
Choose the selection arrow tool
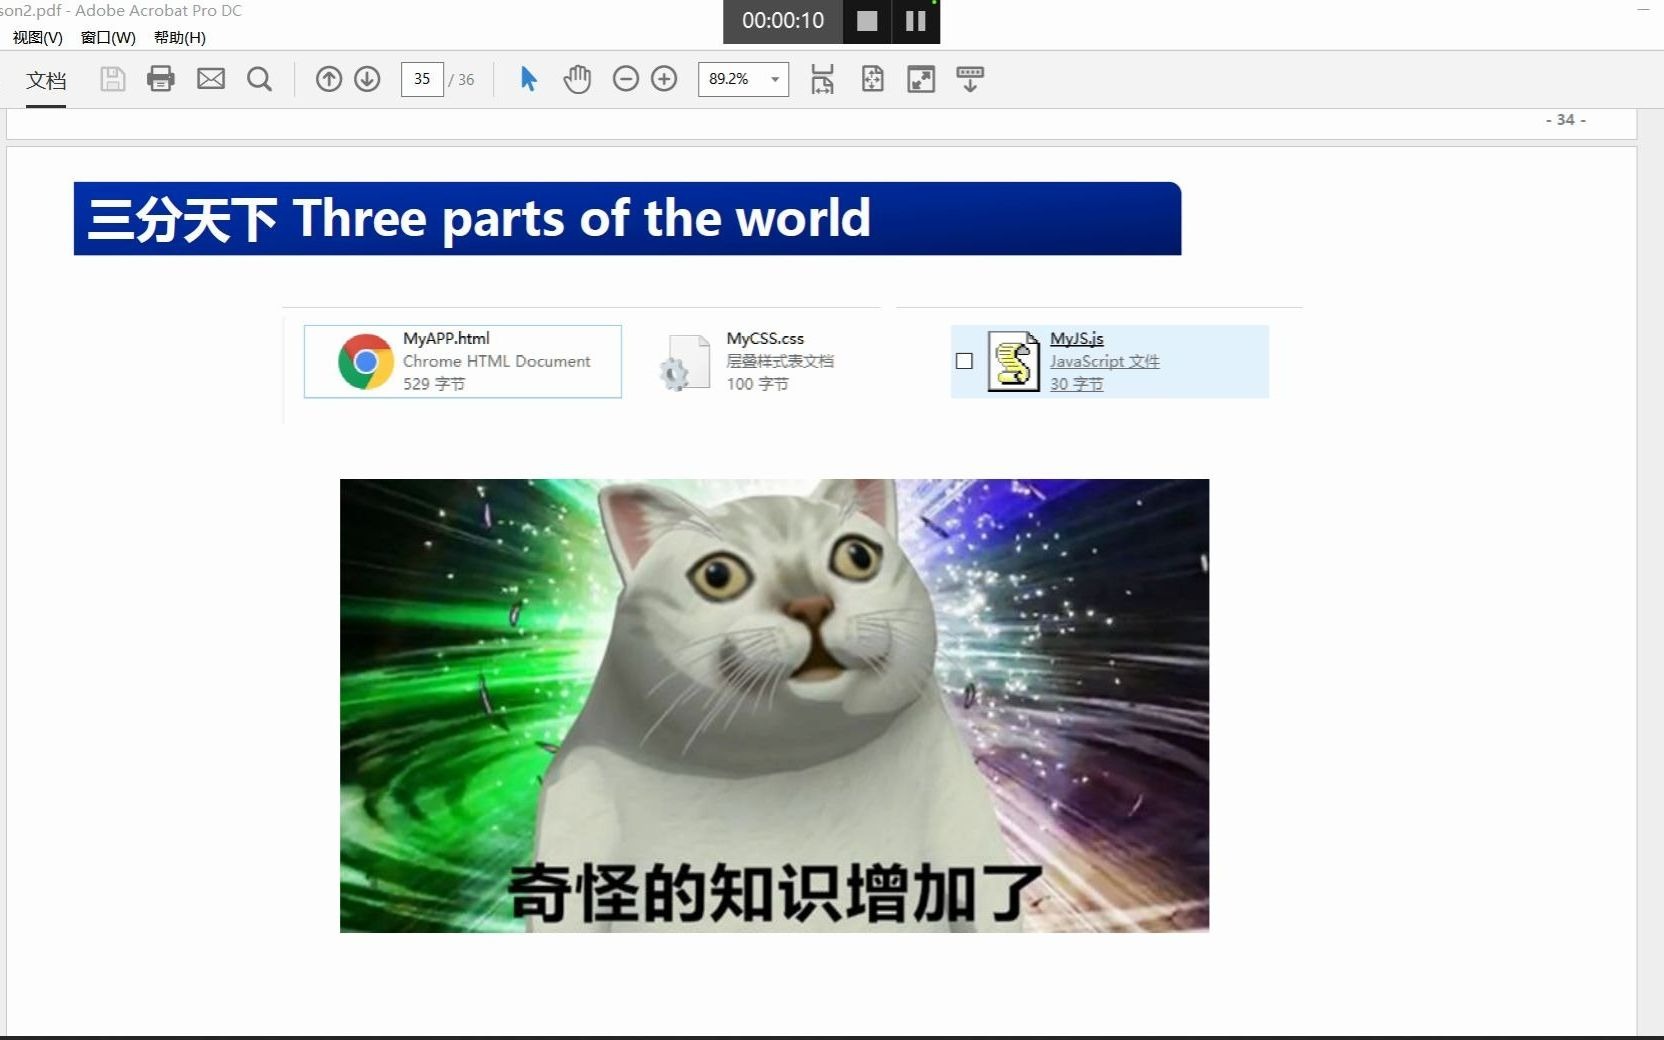529,79
